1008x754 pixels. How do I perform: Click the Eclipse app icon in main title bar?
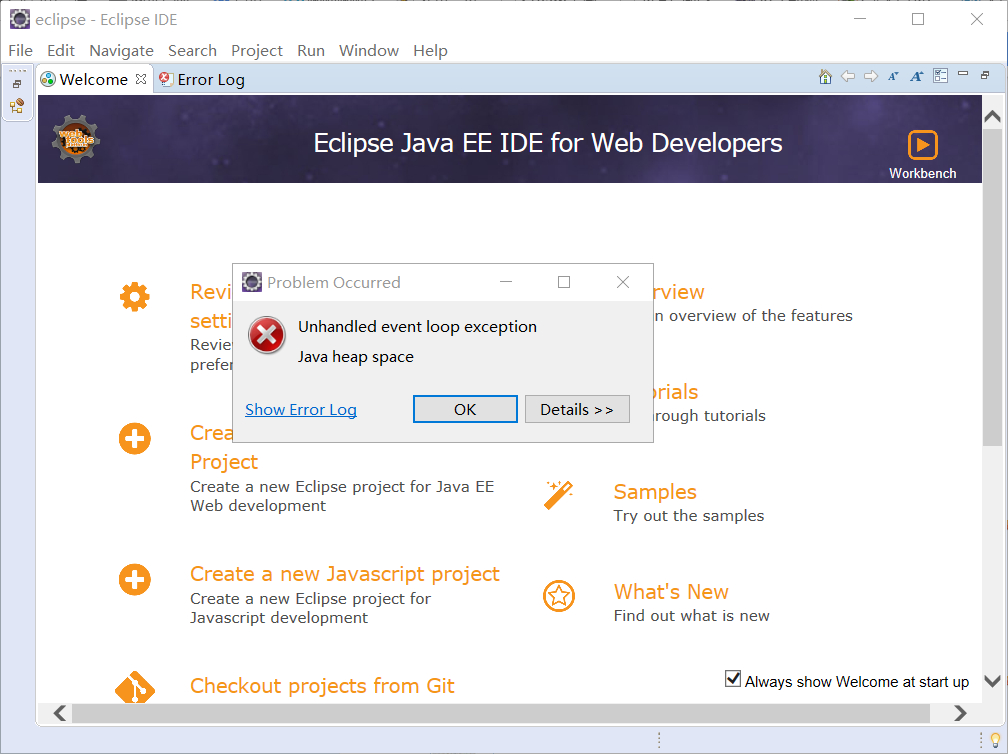click(x=20, y=19)
